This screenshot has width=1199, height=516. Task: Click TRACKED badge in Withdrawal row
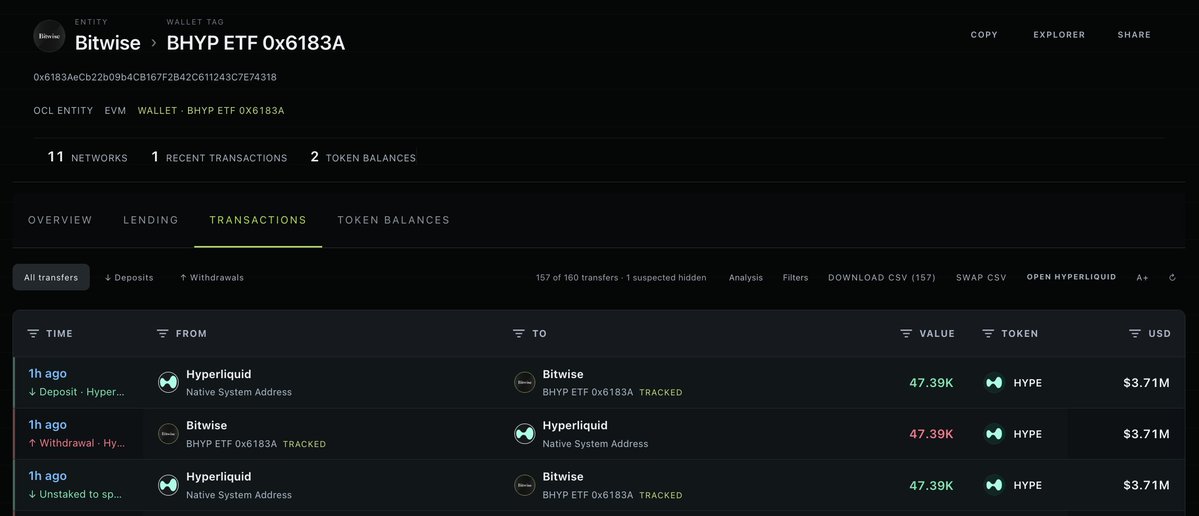[x=304, y=444]
